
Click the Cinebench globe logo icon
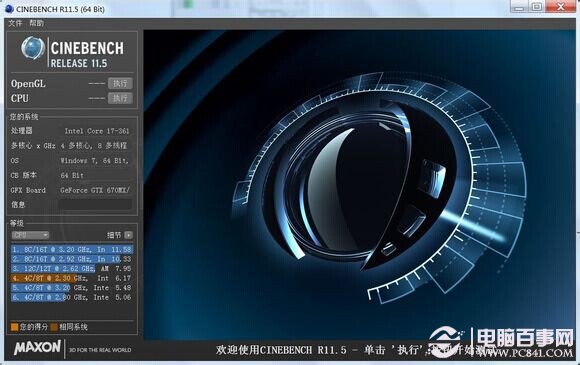pos(33,48)
